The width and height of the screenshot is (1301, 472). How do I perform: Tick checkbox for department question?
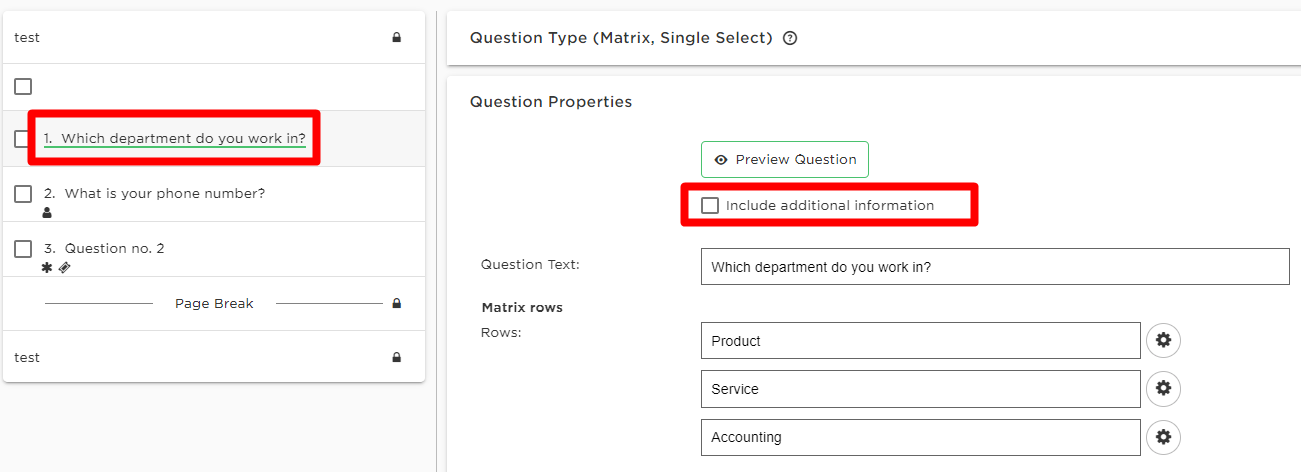(x=22, y=139)
